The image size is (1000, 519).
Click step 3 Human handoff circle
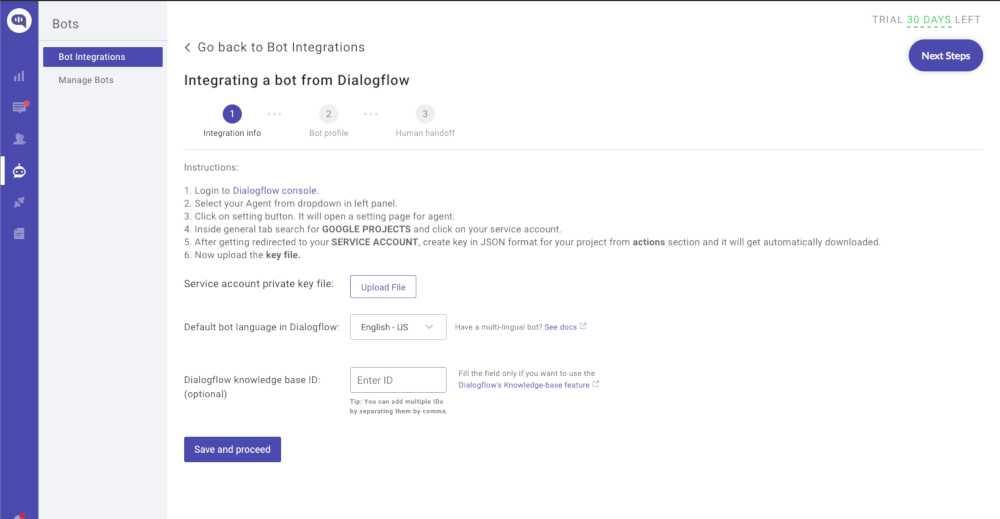coord(425,113)
